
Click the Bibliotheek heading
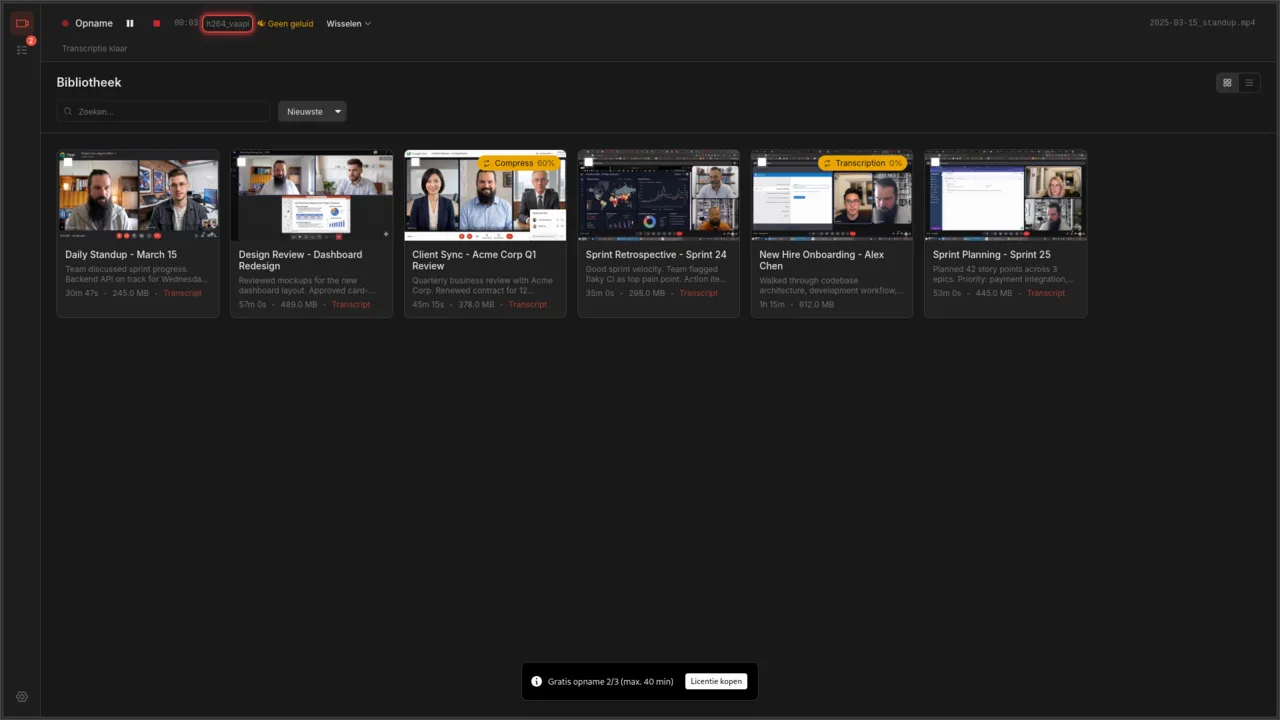(x=89, y=82)
